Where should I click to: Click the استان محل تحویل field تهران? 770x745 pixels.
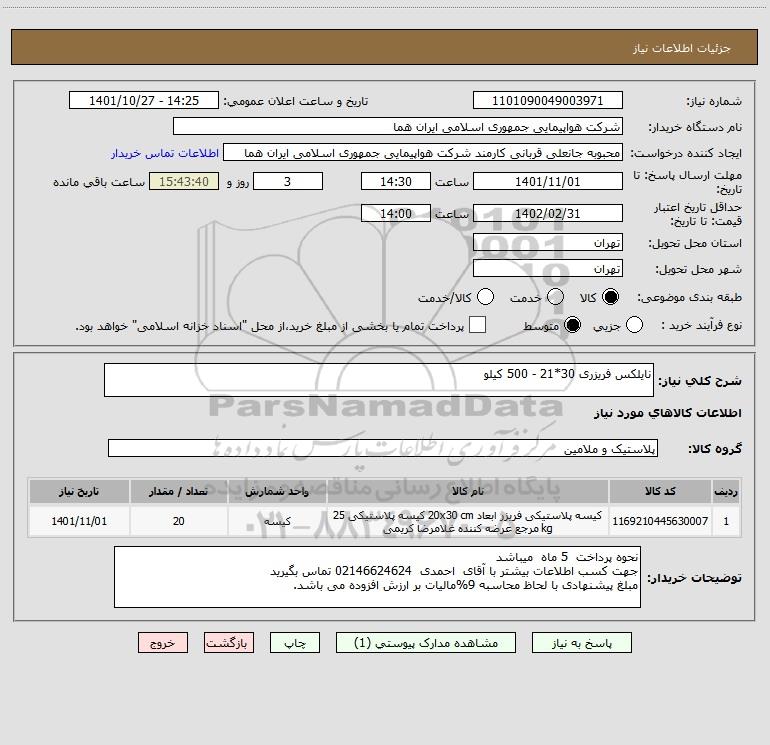[x=548, y=242]
